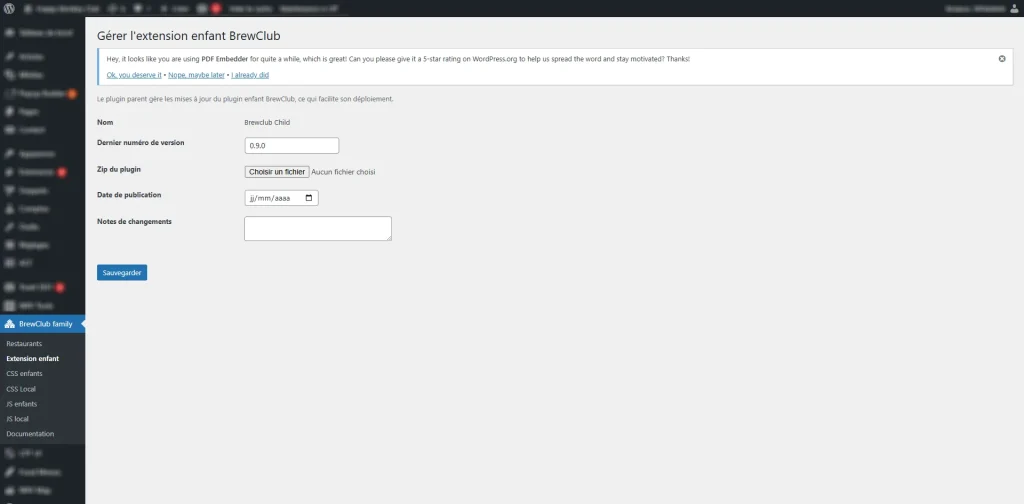Click the 'I already did' link
Image resolution: width=1024 pixels, height=504 pixels.
(249, 75)
